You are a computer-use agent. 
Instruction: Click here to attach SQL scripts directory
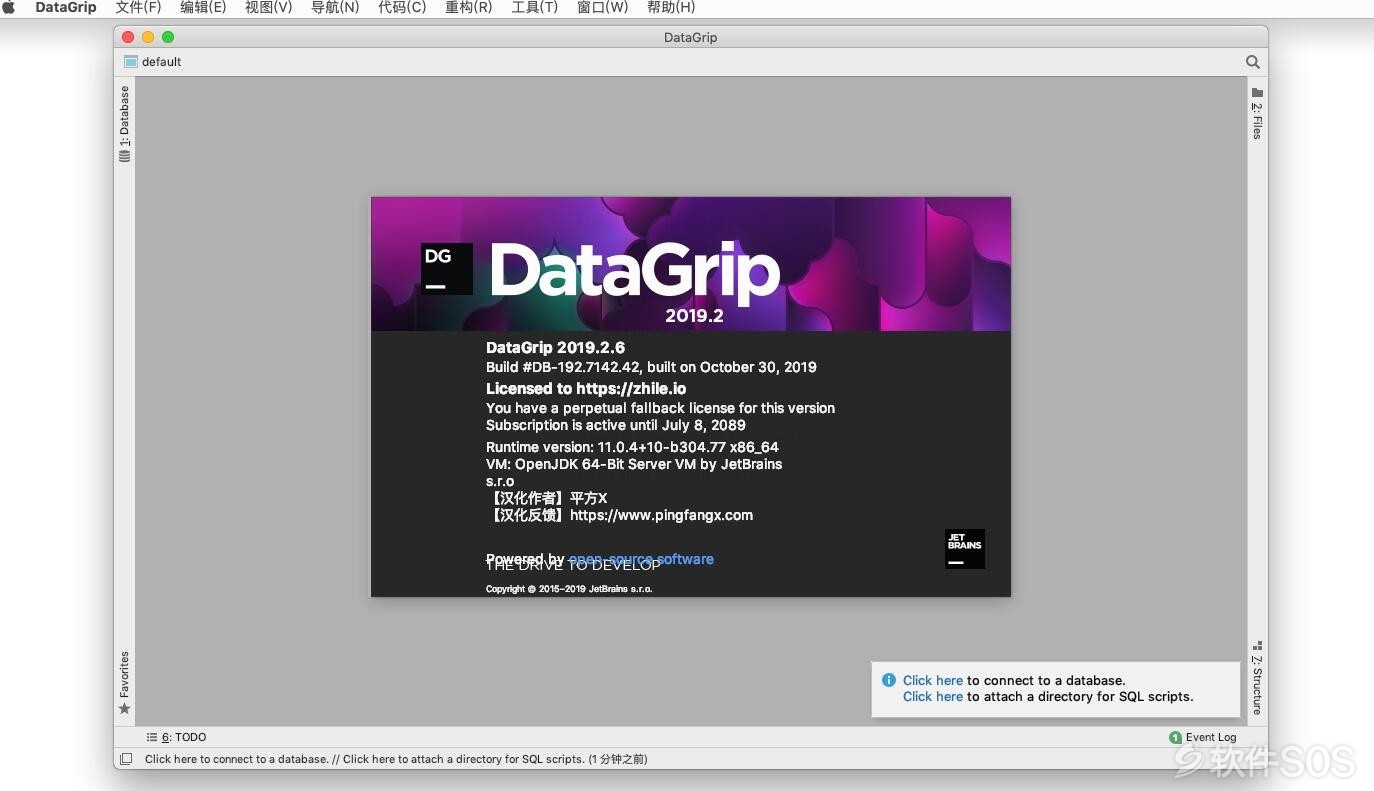coord(933,696)
